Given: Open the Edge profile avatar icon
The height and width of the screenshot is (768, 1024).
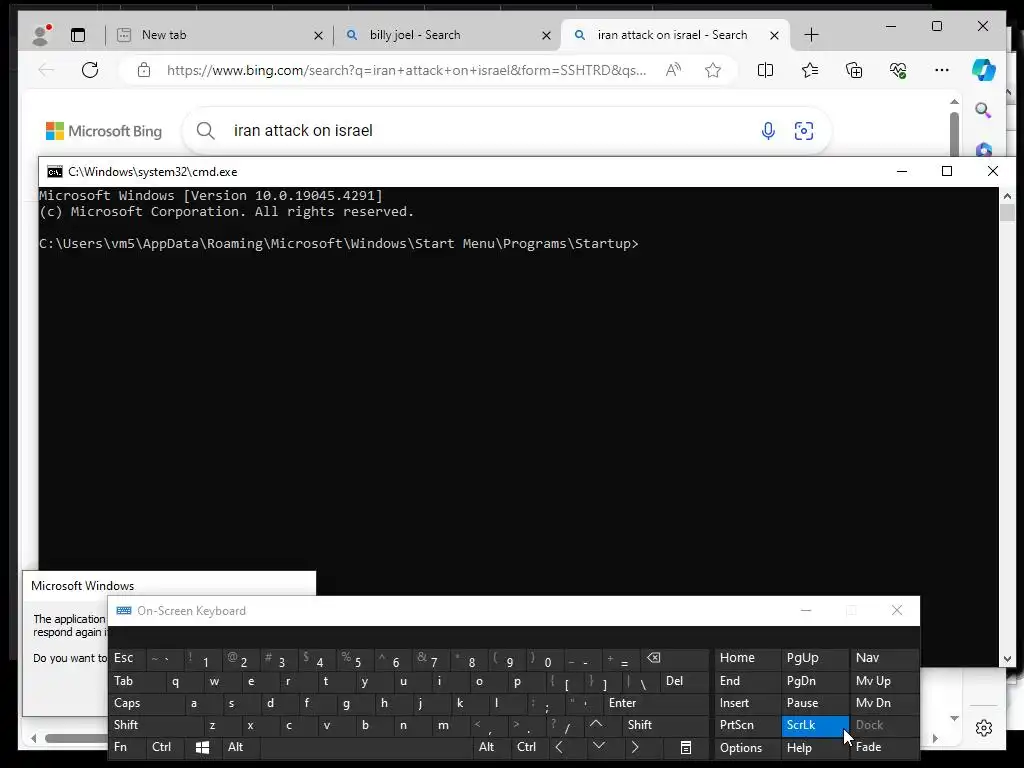Looking at the screenshot, I should (x=42, y=35).
